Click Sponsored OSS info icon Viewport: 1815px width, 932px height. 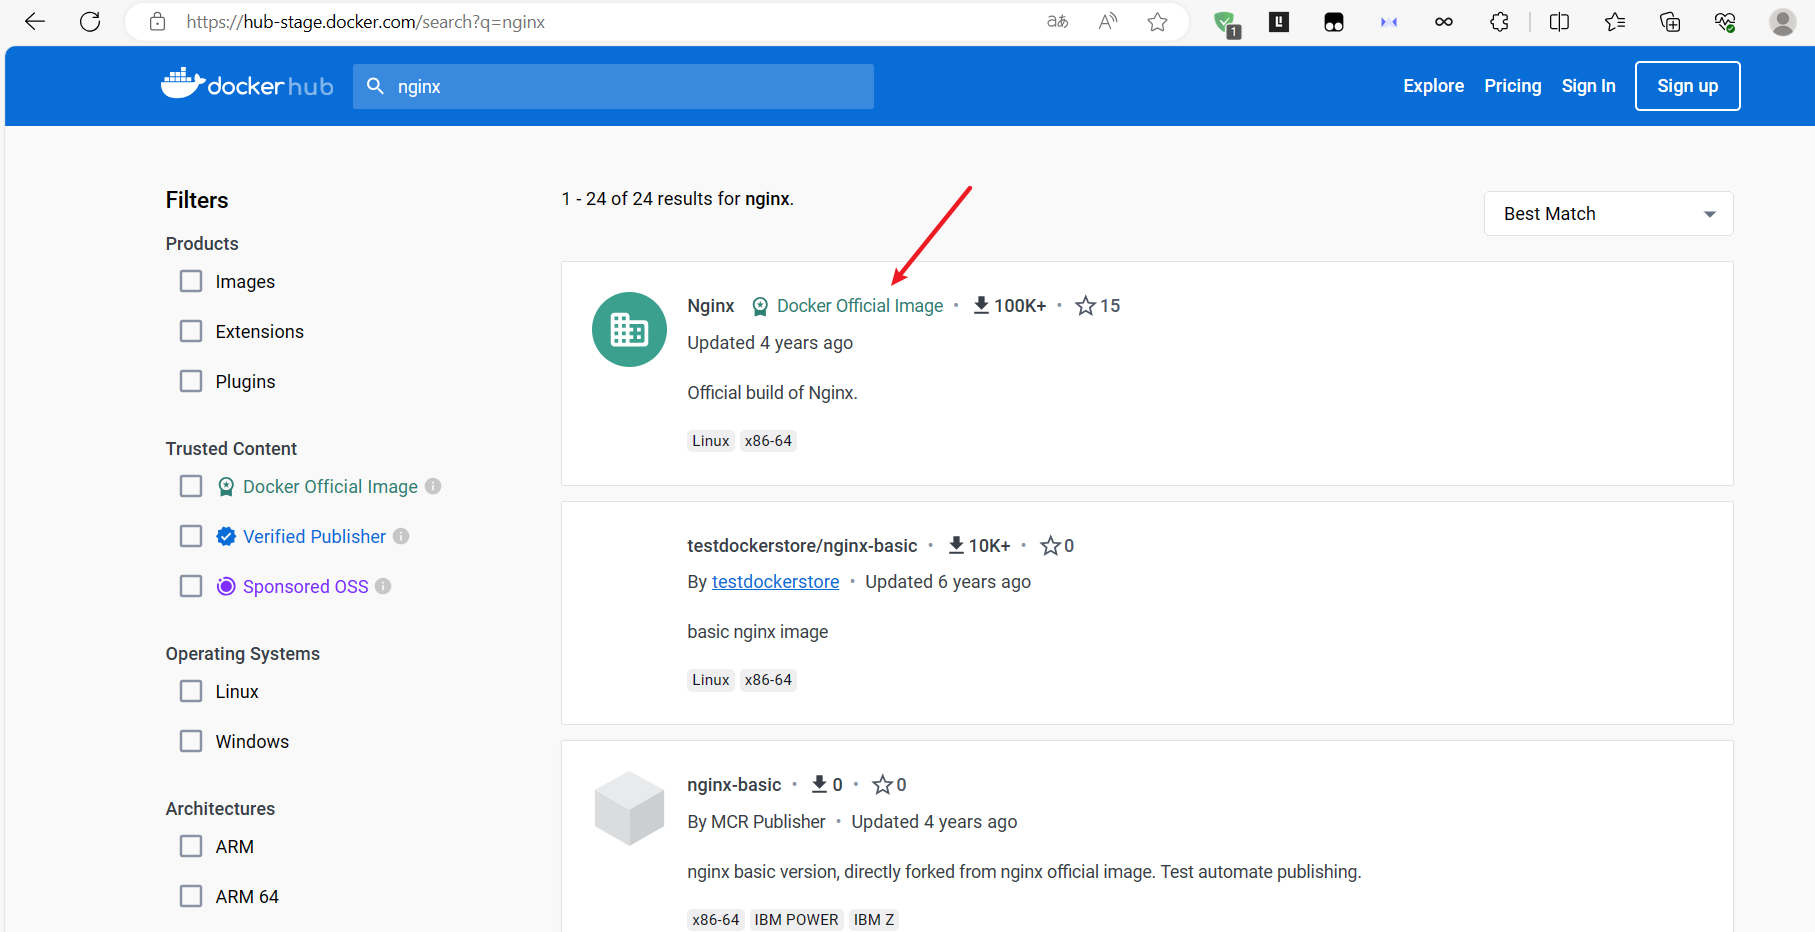(x=383, y=586)
